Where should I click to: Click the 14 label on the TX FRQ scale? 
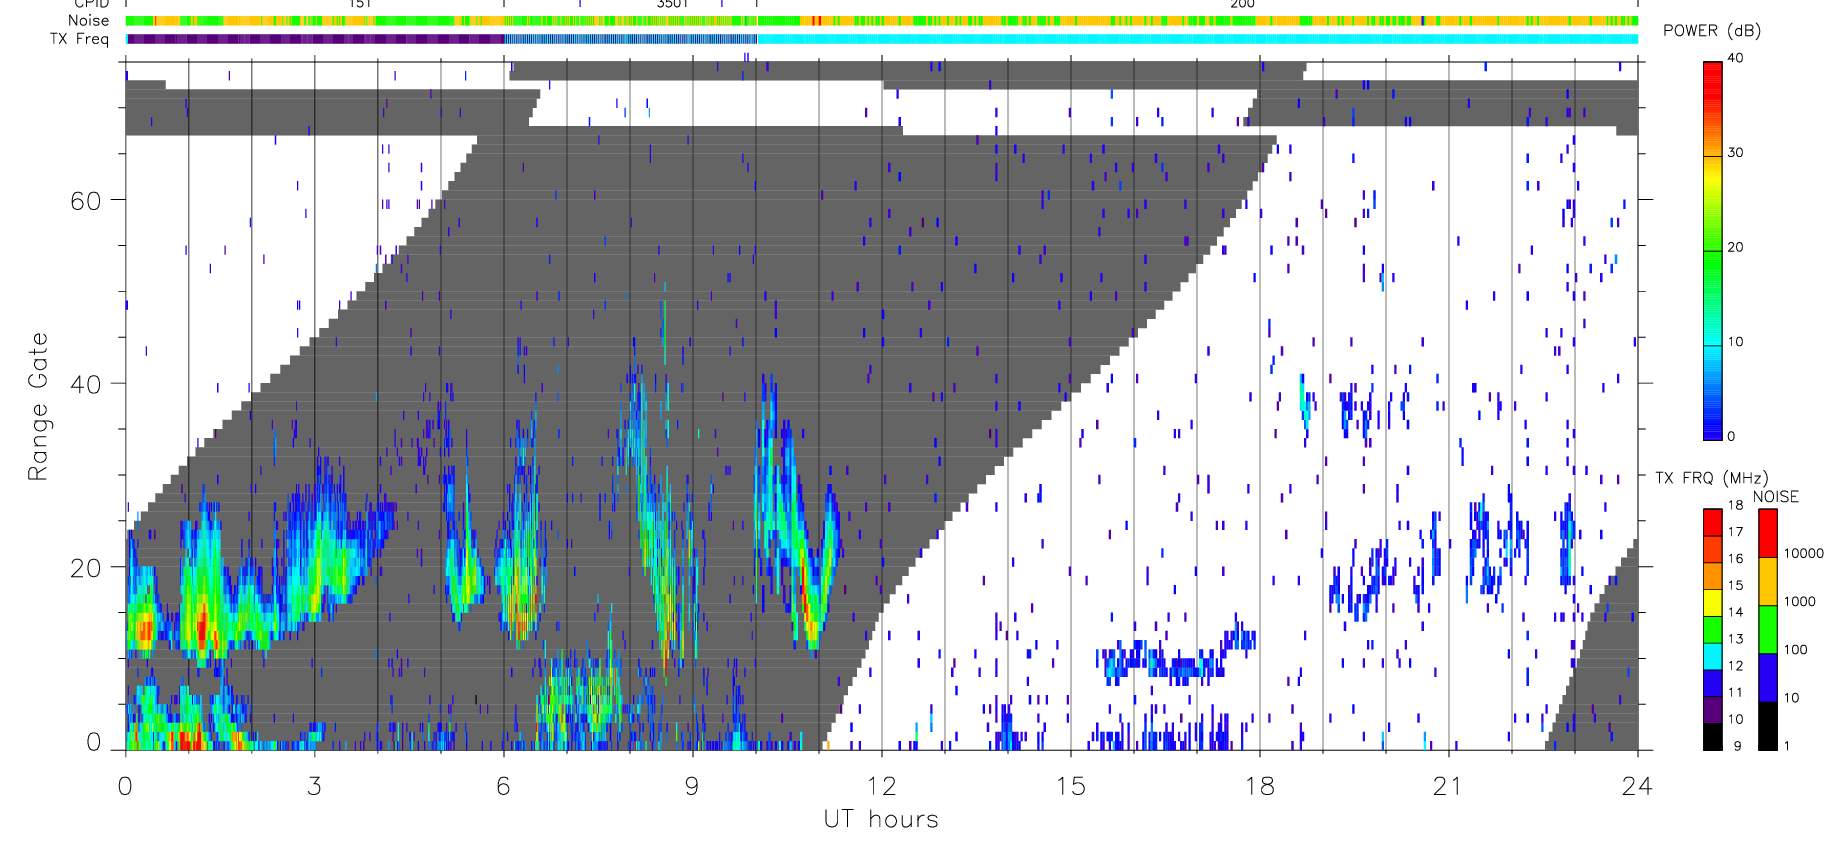1735,612
